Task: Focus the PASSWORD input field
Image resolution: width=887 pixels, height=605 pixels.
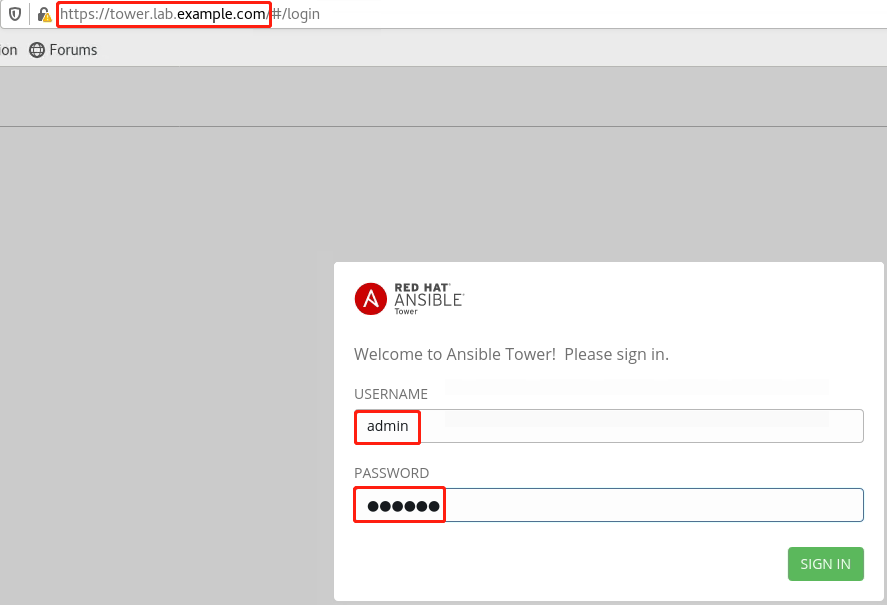Action: [650, 505]
